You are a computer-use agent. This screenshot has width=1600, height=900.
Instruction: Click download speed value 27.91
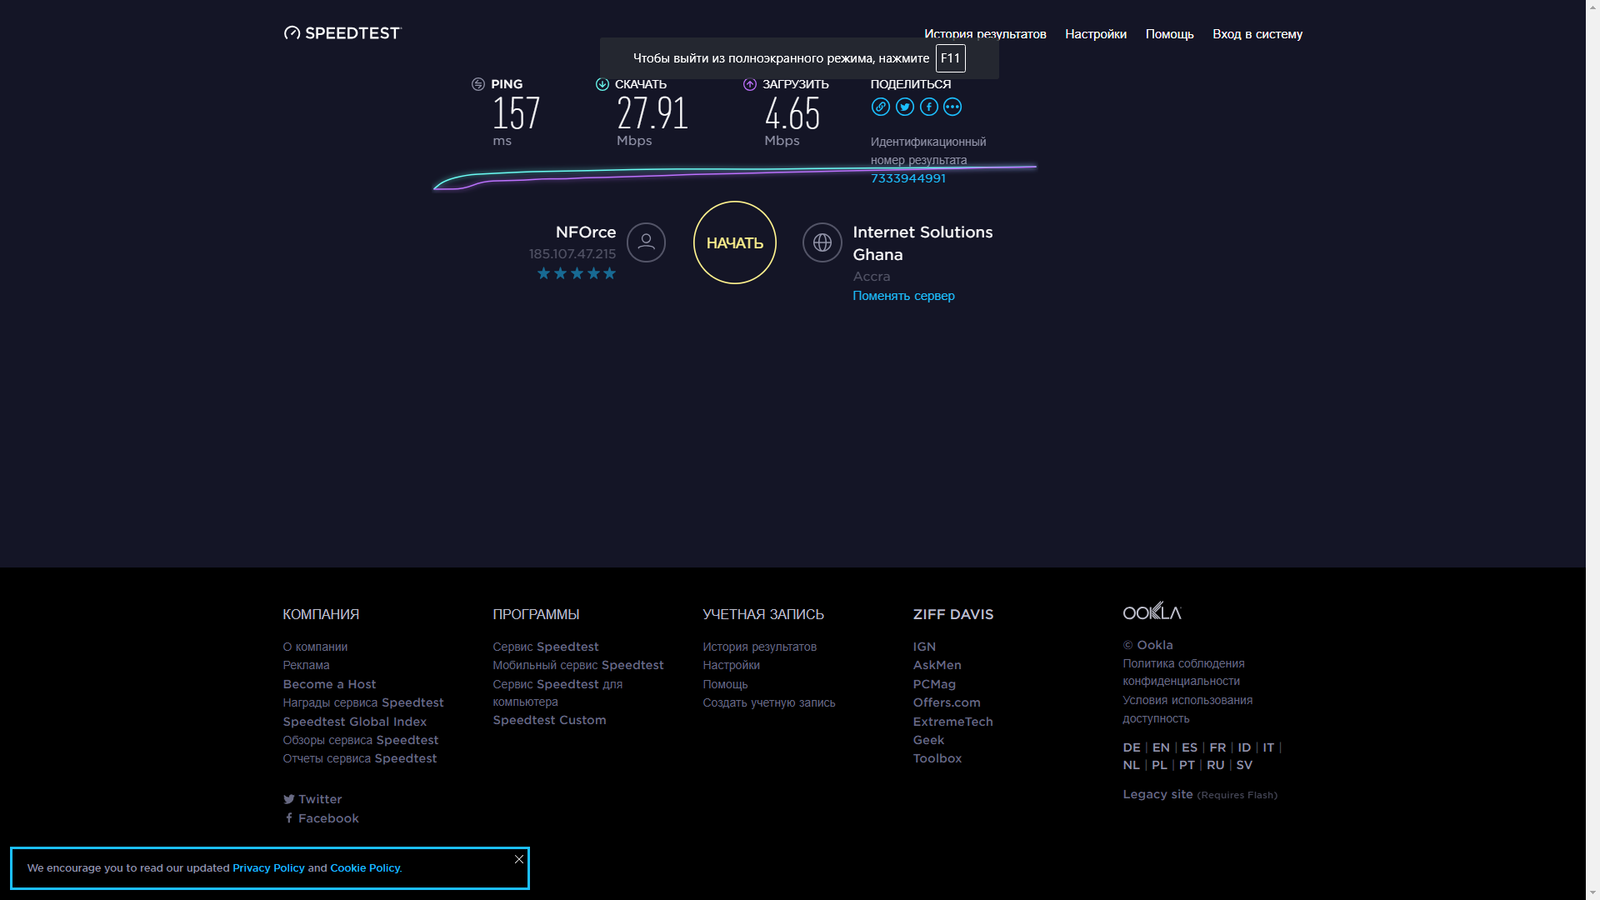(x=652, y=113)
